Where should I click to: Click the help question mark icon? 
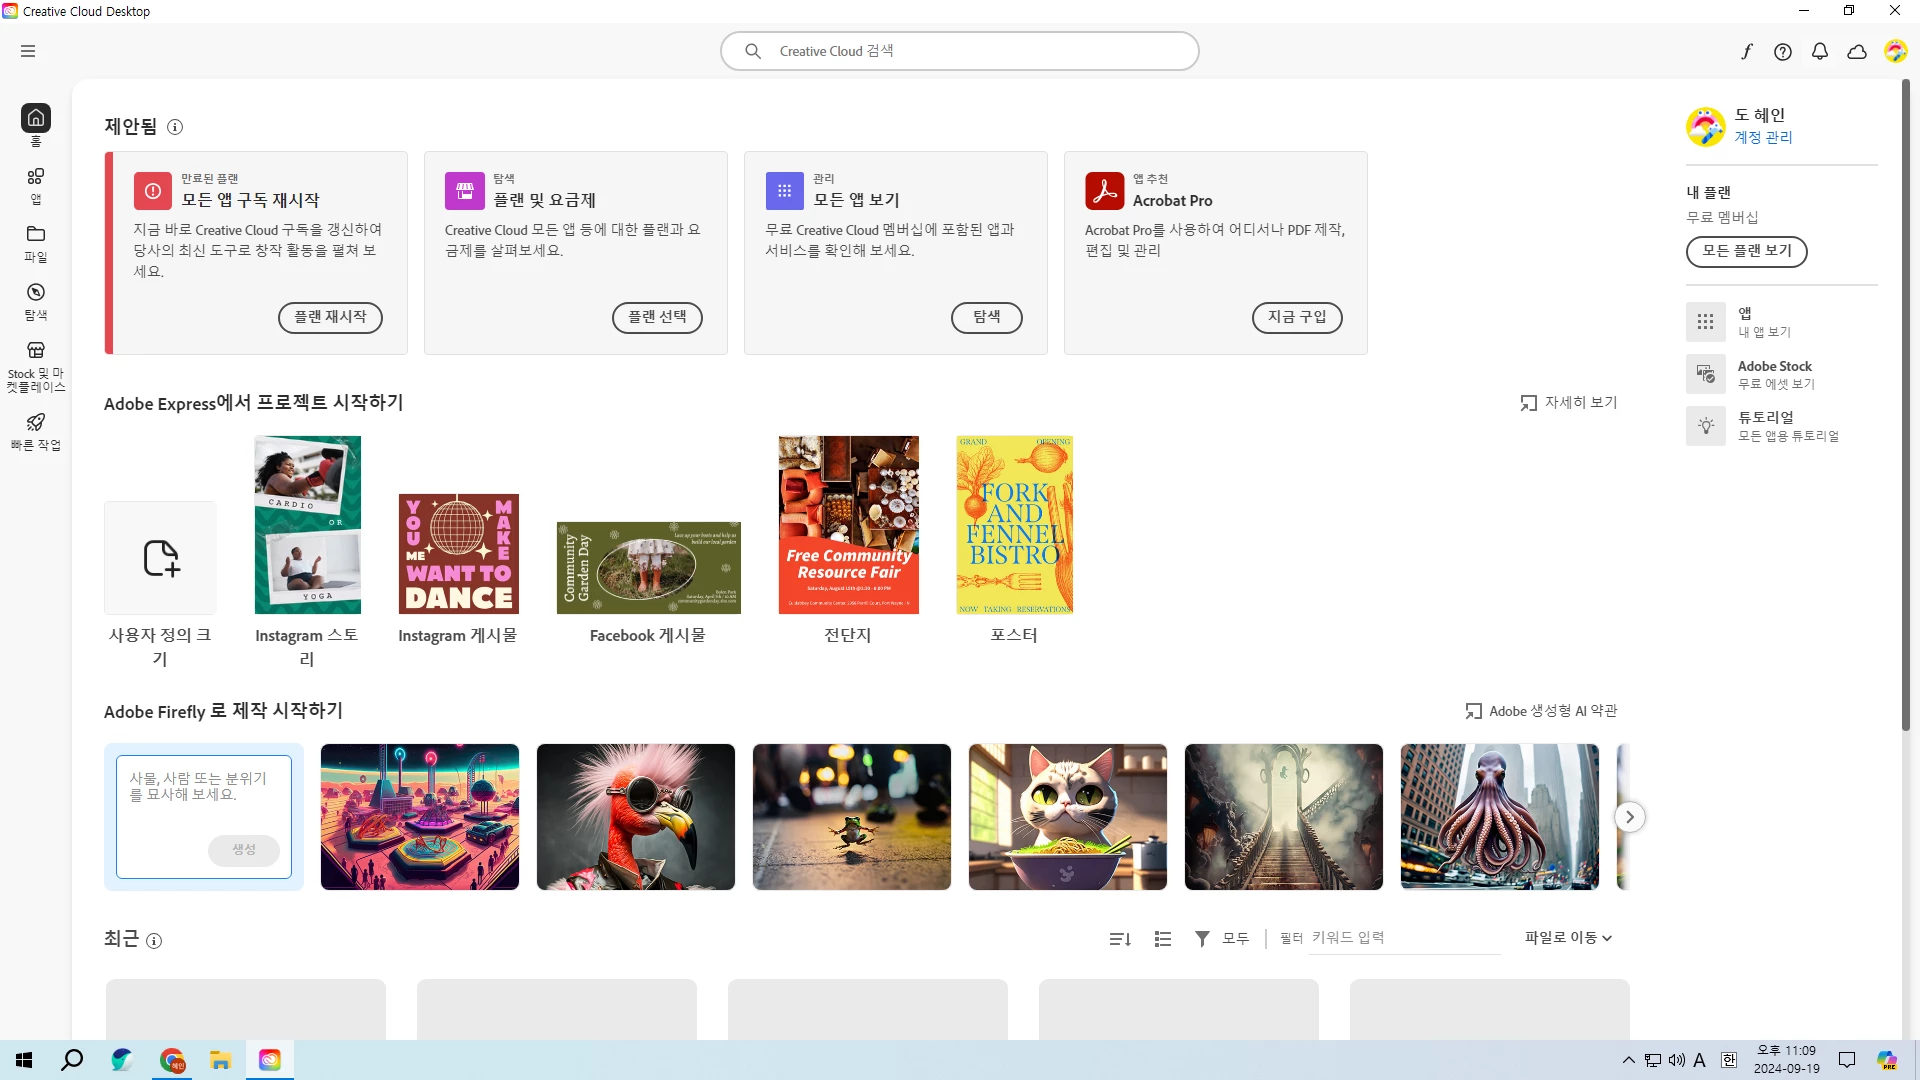pyautogui.click(x=1783, y=52)
